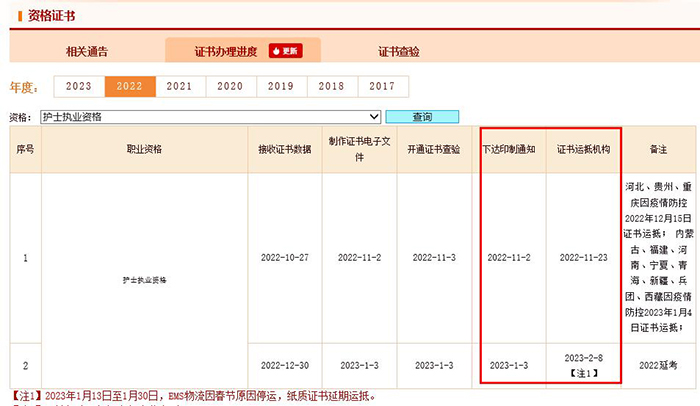This screenshot has height=406, width=700.
Task: Click the 证书运抵机构 column header
Action: 583,149
